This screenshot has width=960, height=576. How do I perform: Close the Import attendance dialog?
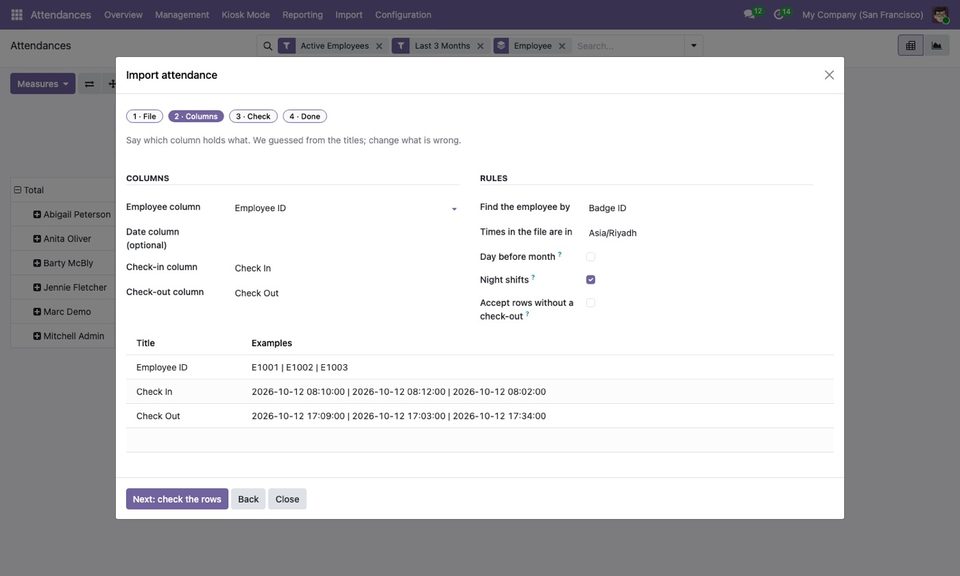(829, 75)
